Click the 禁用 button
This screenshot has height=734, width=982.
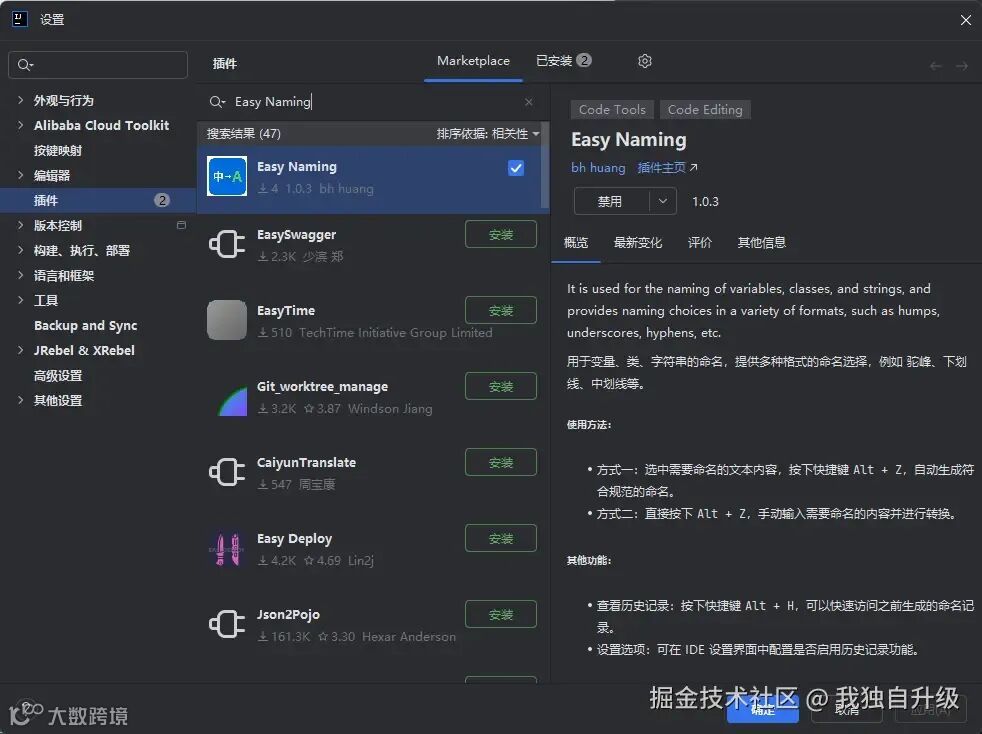coord(611,201)
